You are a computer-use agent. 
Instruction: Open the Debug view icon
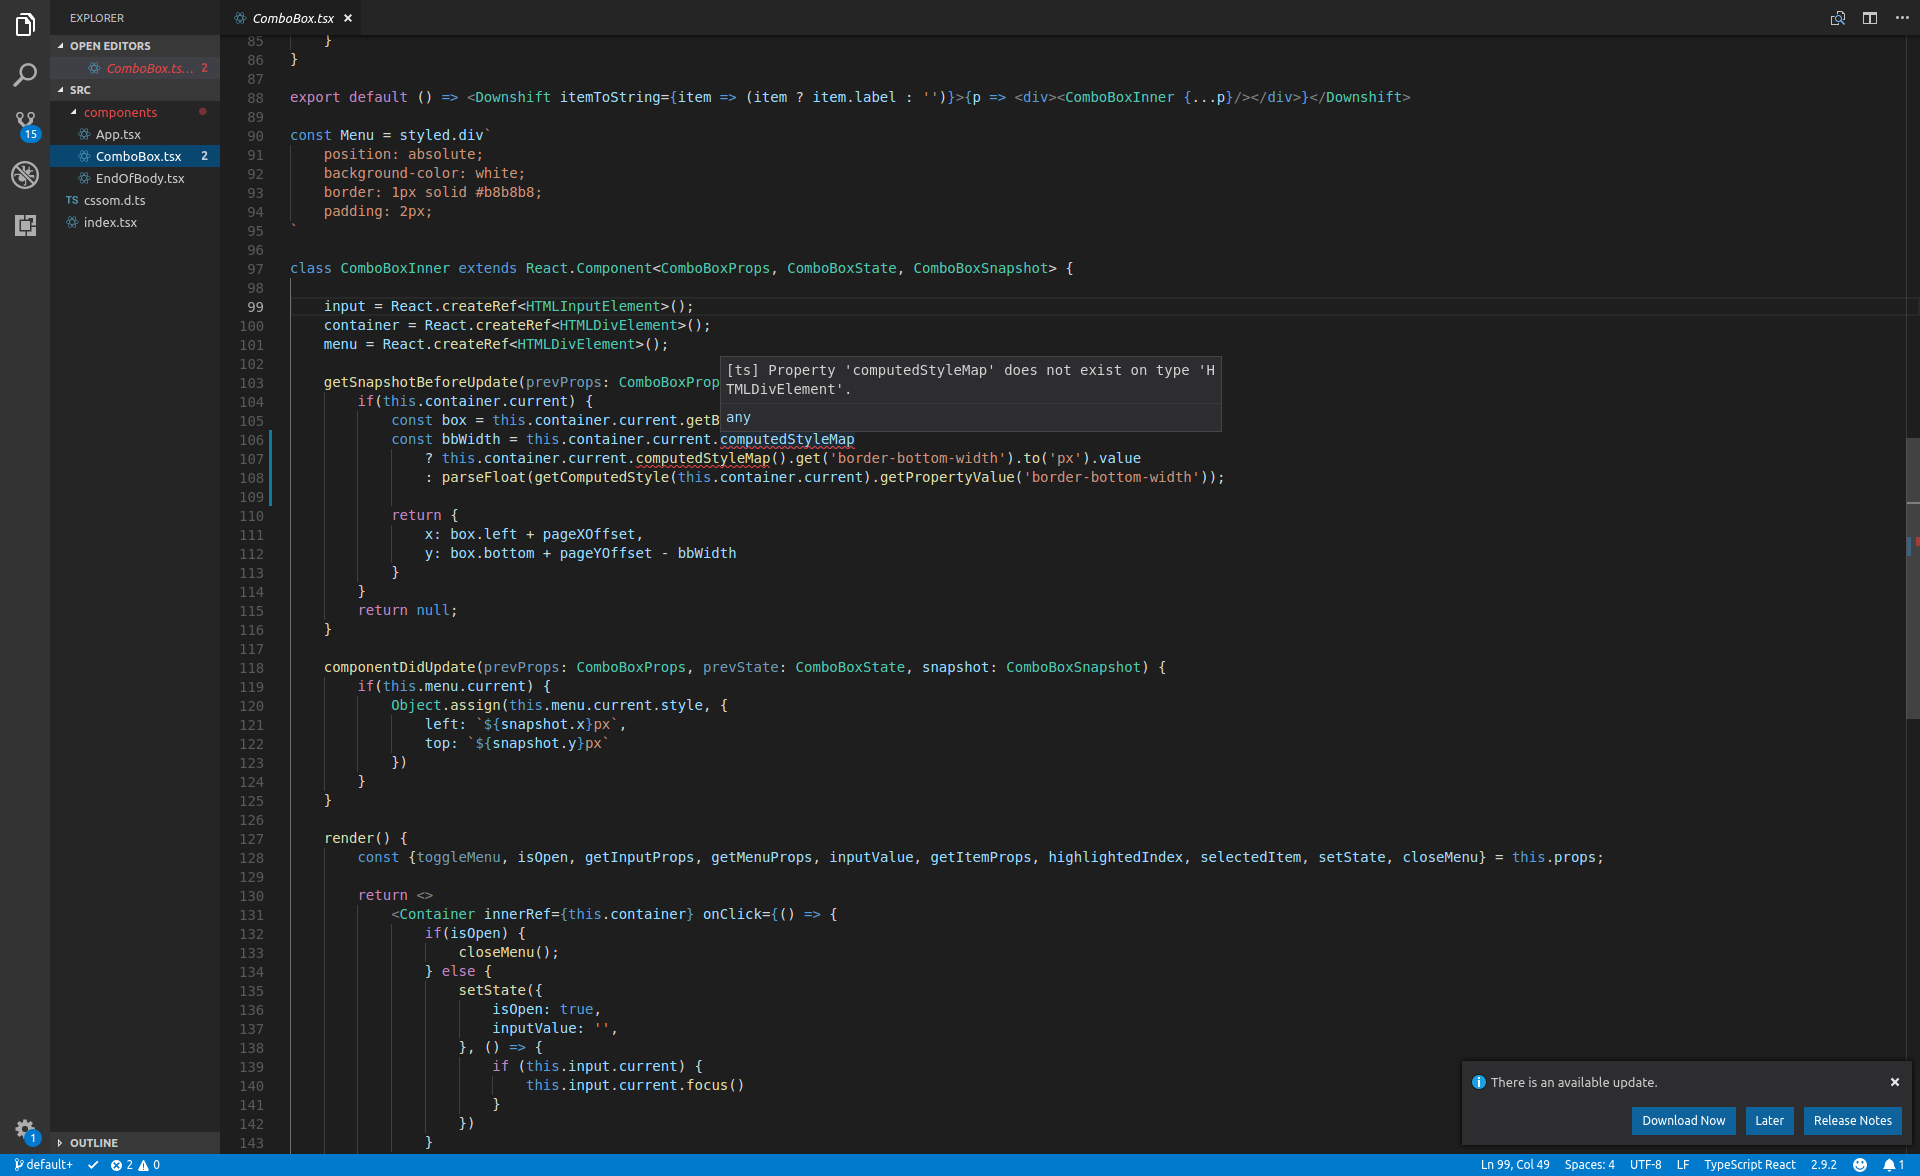pyautogui.click(x=25, y=175)
